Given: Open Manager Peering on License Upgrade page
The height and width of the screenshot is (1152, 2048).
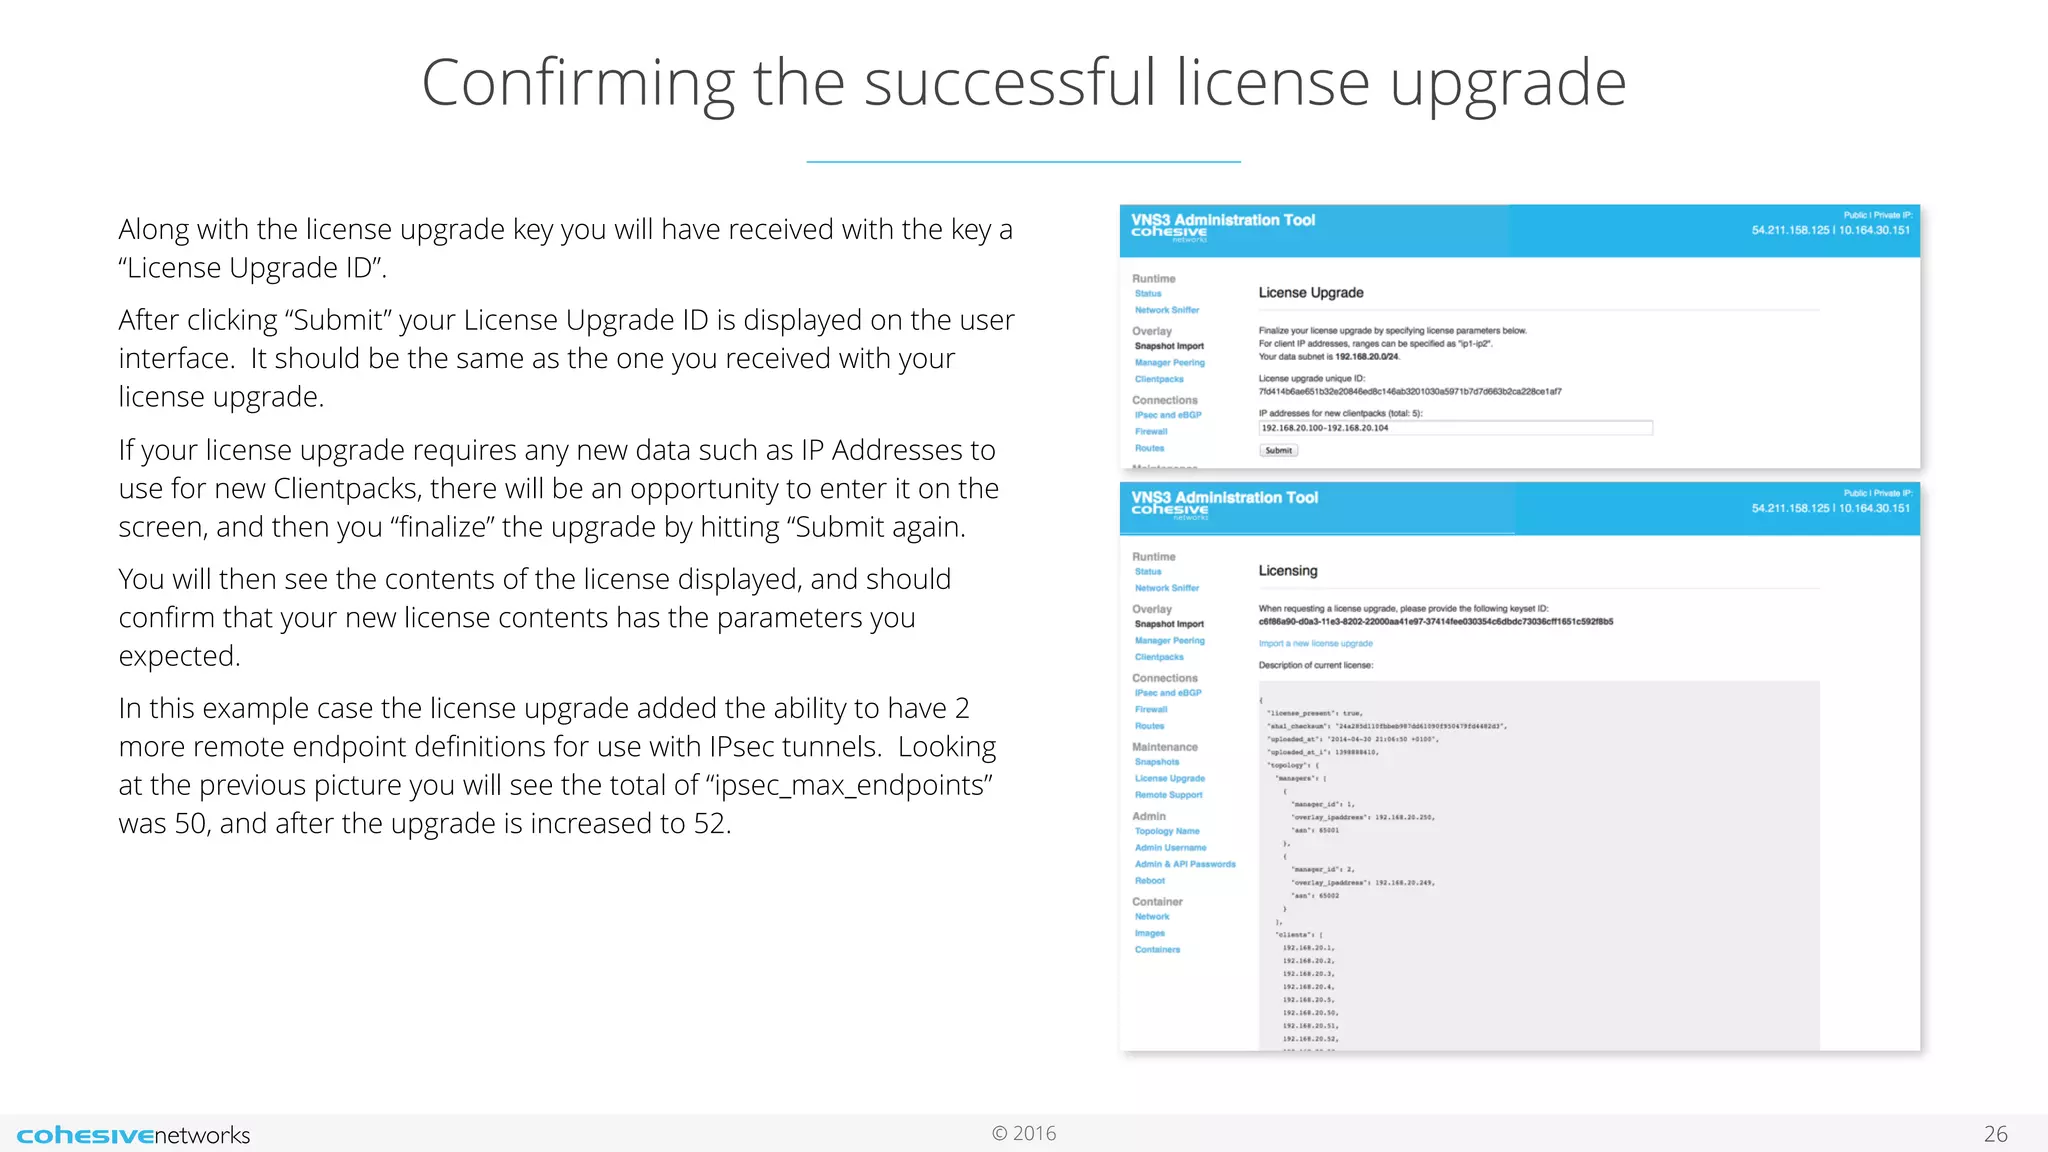Looking at the screenshot, I should [x=1169, y=363].
